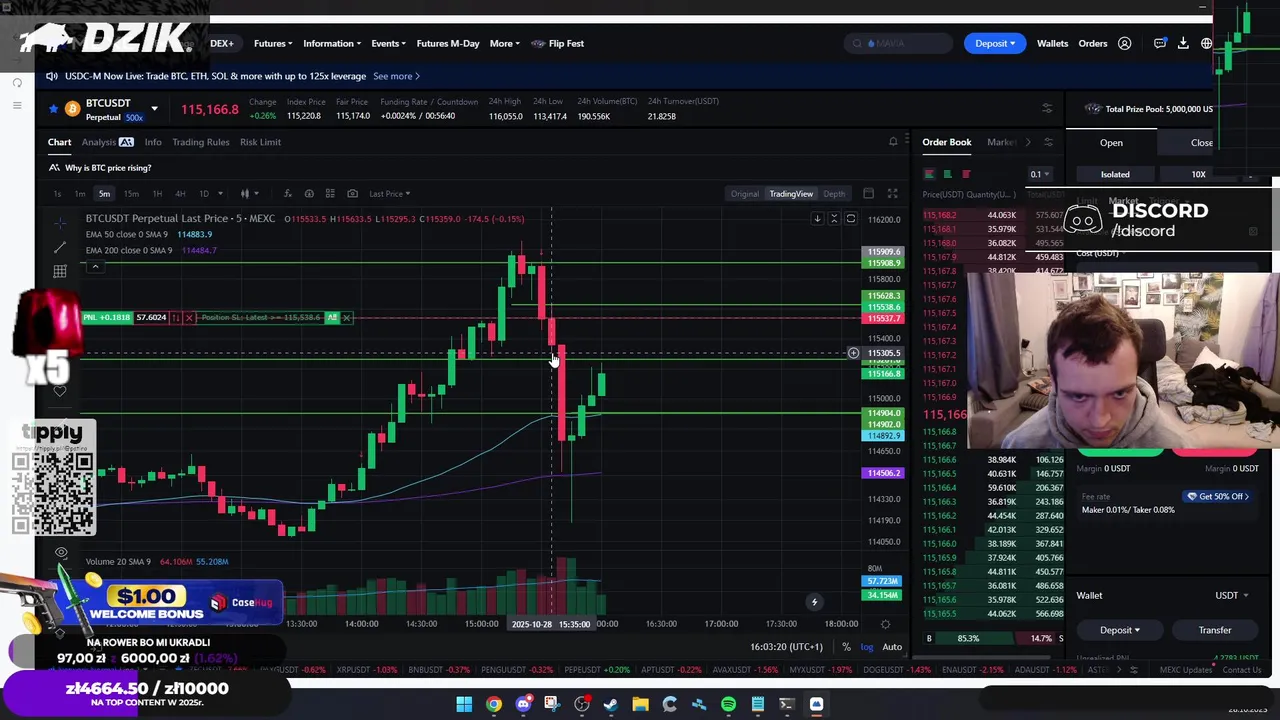
Task: Open the Futures menu dropdown
Action: click(x=273, y=43)
